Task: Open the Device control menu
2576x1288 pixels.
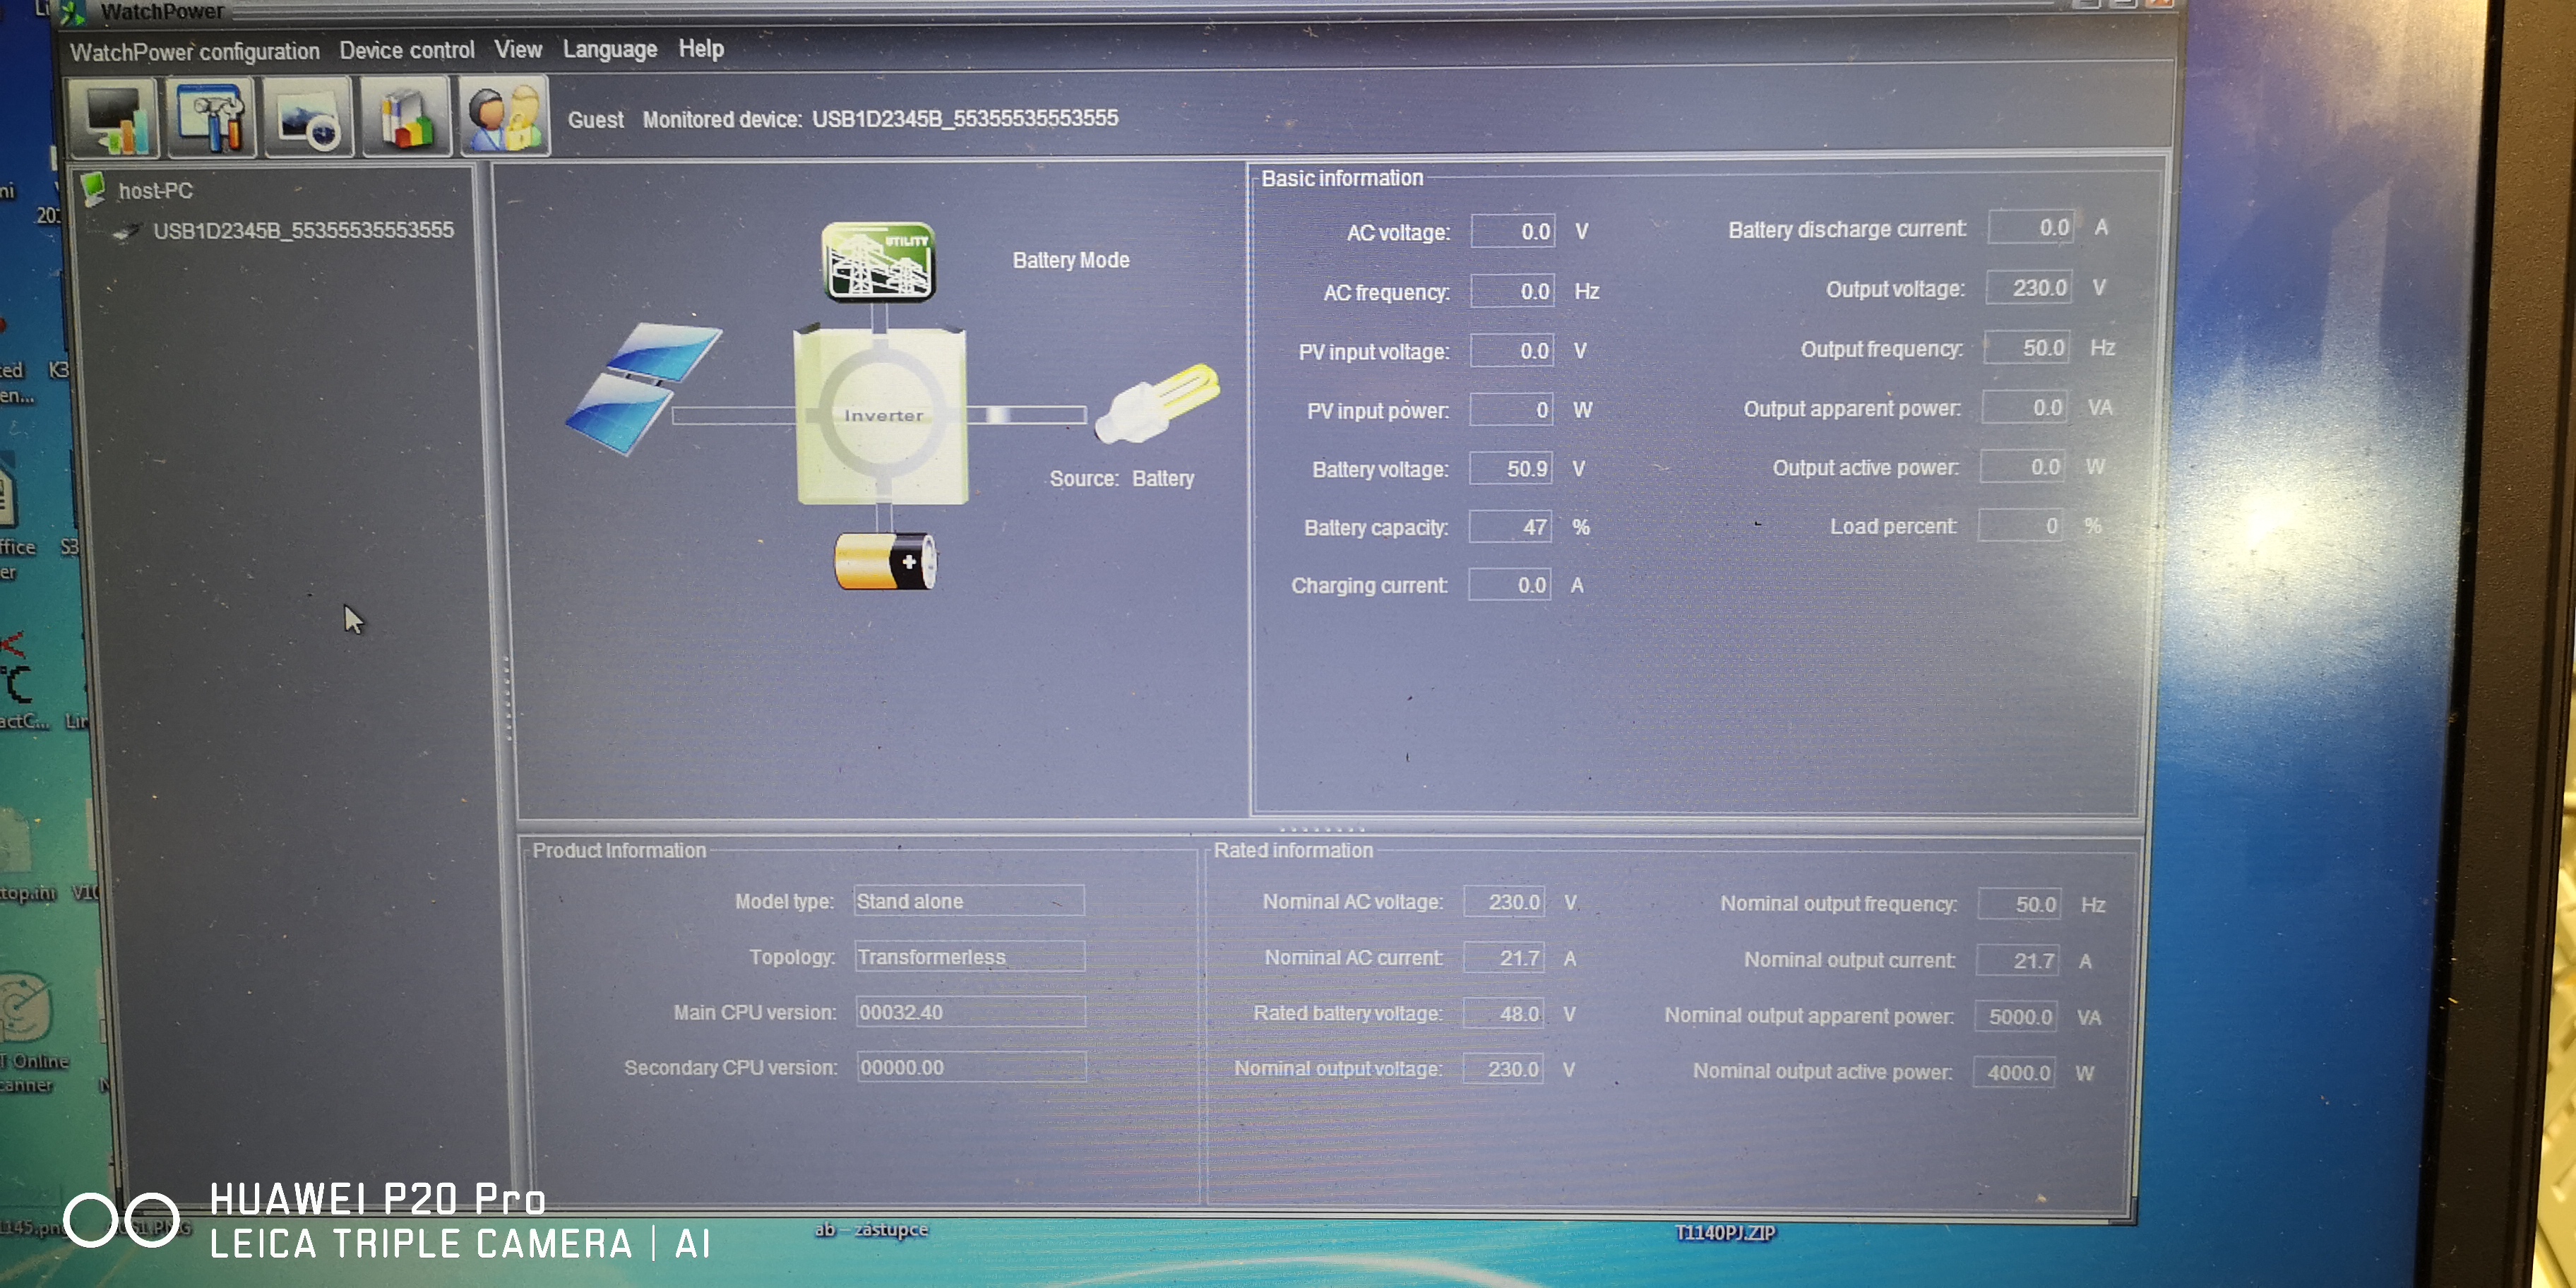Action: pos(406,50)
